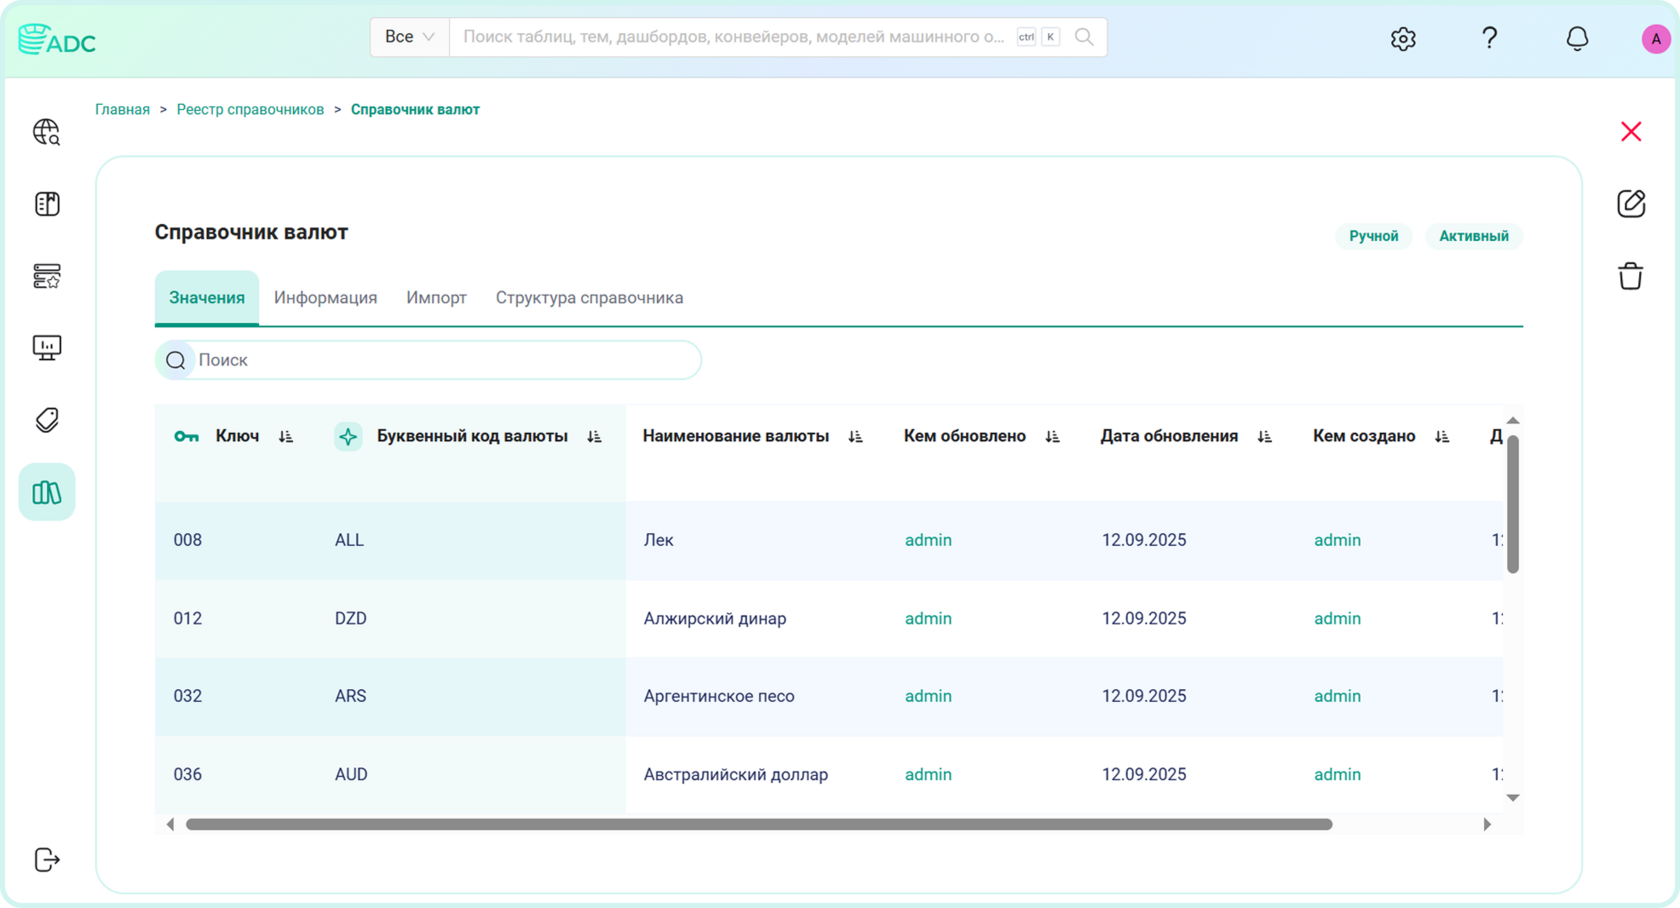Click the logout sidebar icon
This screenshot has height=908, width=1680.
tap(47, 860)
